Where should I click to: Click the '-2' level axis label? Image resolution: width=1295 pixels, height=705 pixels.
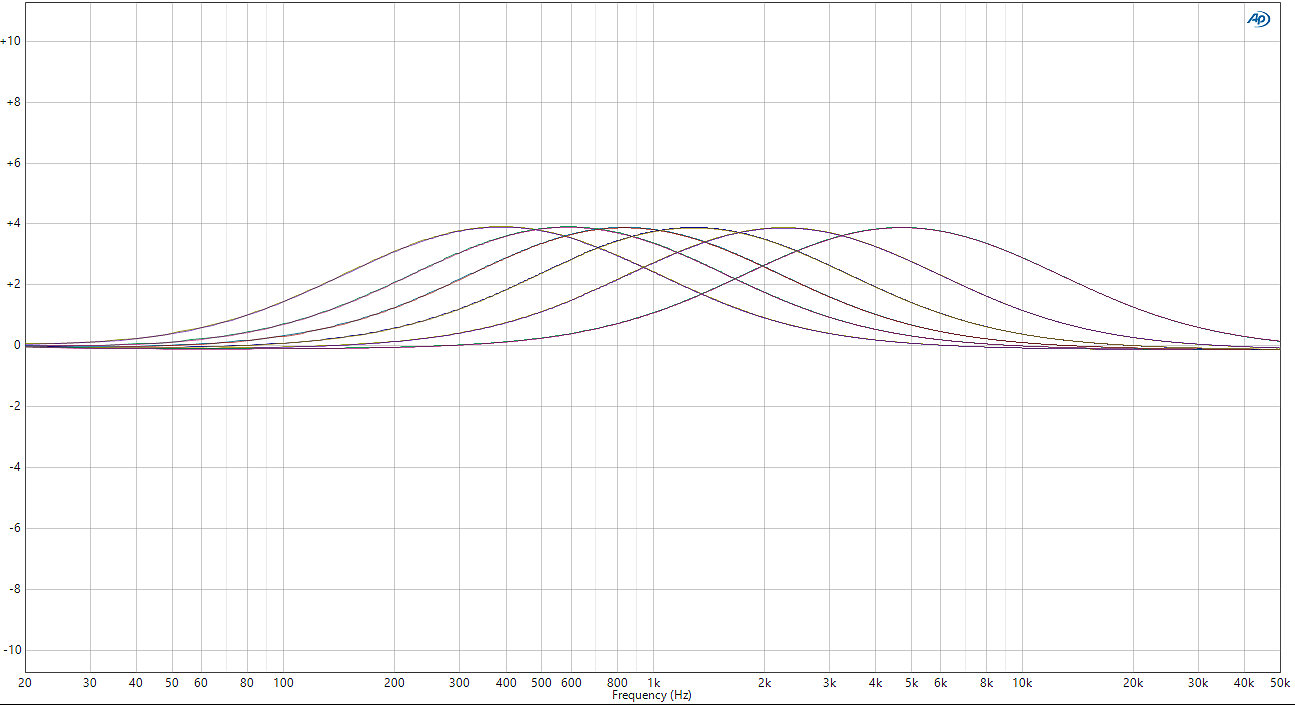click(14, 406)
